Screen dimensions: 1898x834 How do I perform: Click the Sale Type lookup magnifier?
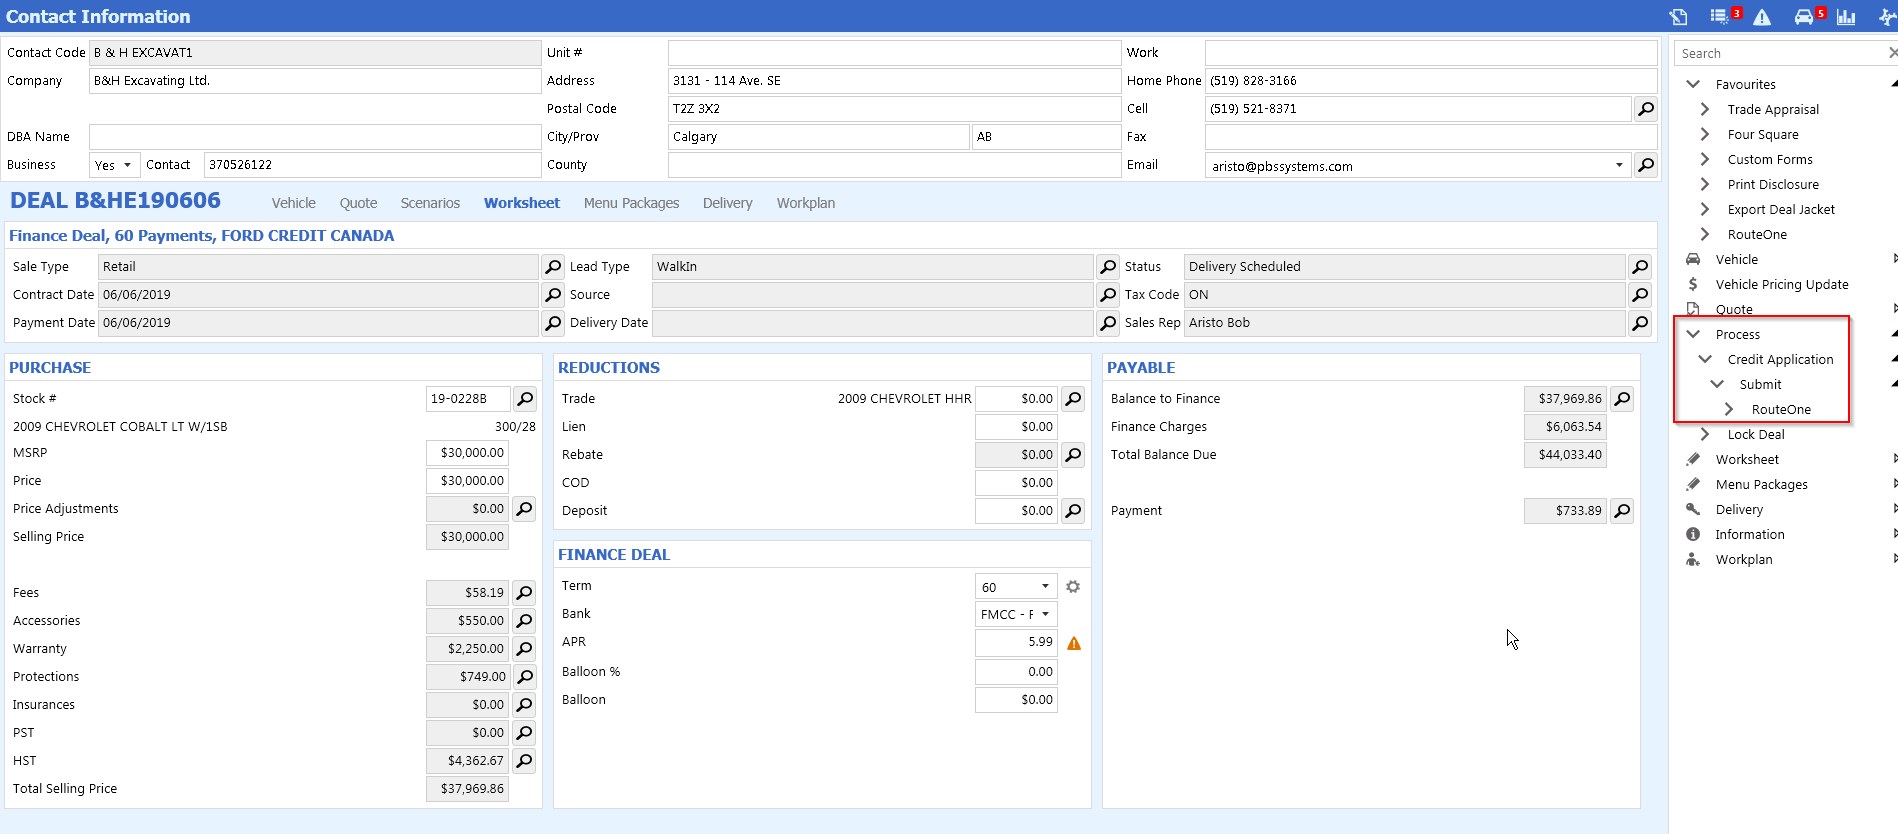pos(553,267)
